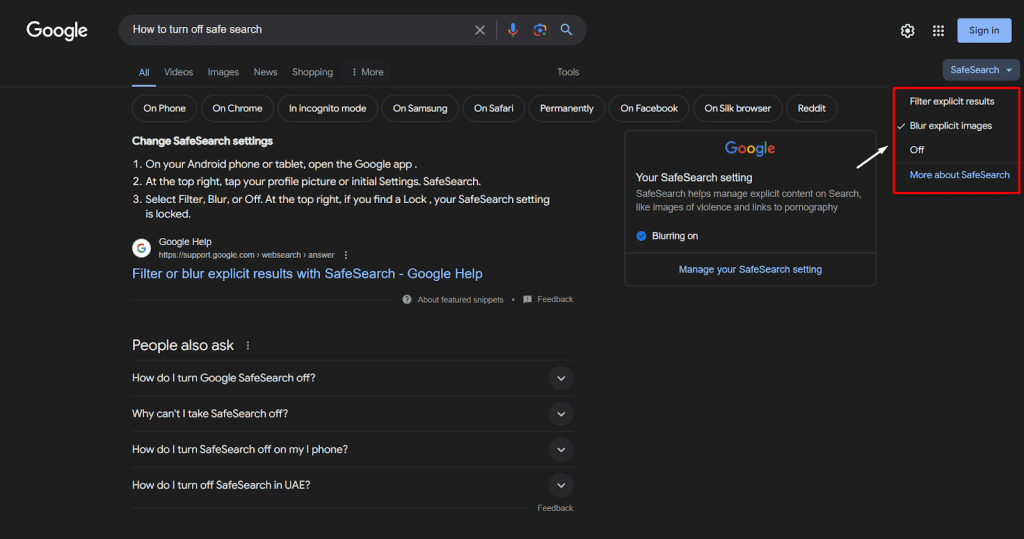Click the Blurring on check indicator
Image resolution: width=1024 pixels, height=539 pixels.
point(641,236)
